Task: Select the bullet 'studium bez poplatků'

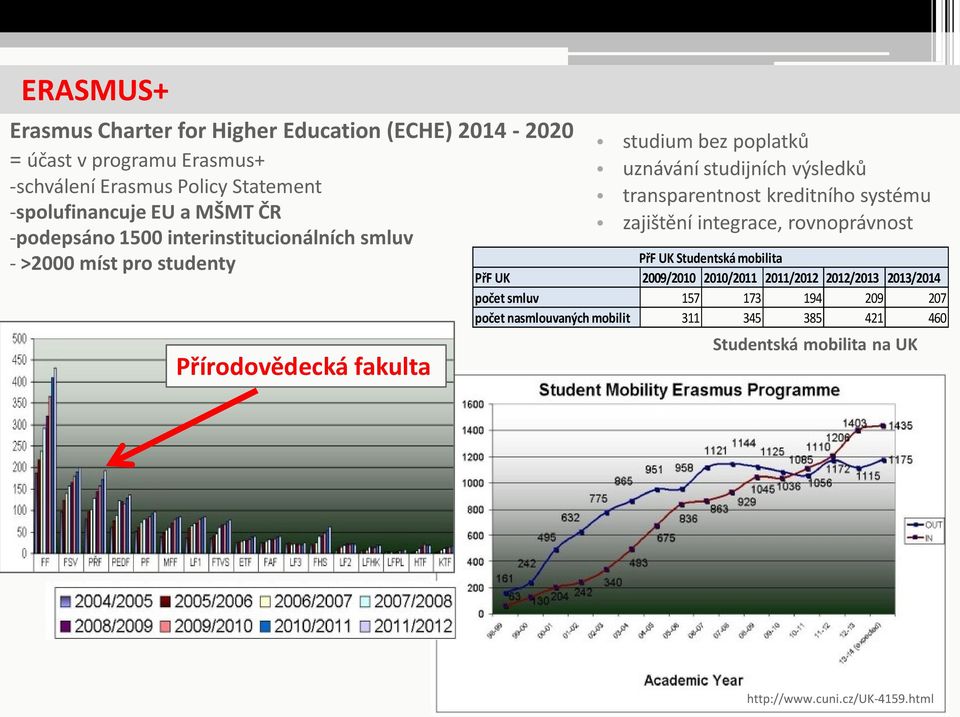Action: [x=715, y=141]
